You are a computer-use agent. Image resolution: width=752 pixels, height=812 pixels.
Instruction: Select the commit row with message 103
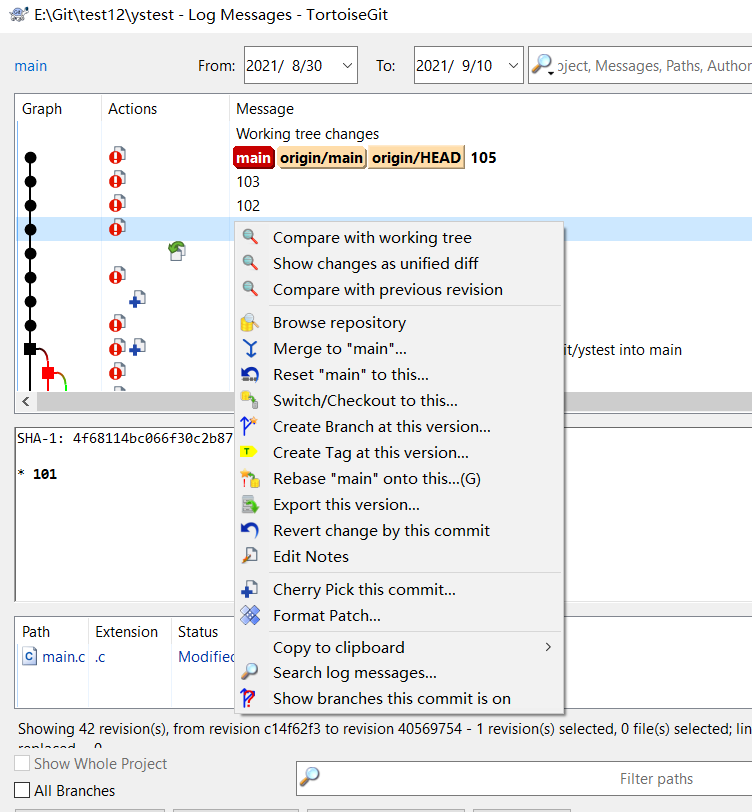click(384, 181)
